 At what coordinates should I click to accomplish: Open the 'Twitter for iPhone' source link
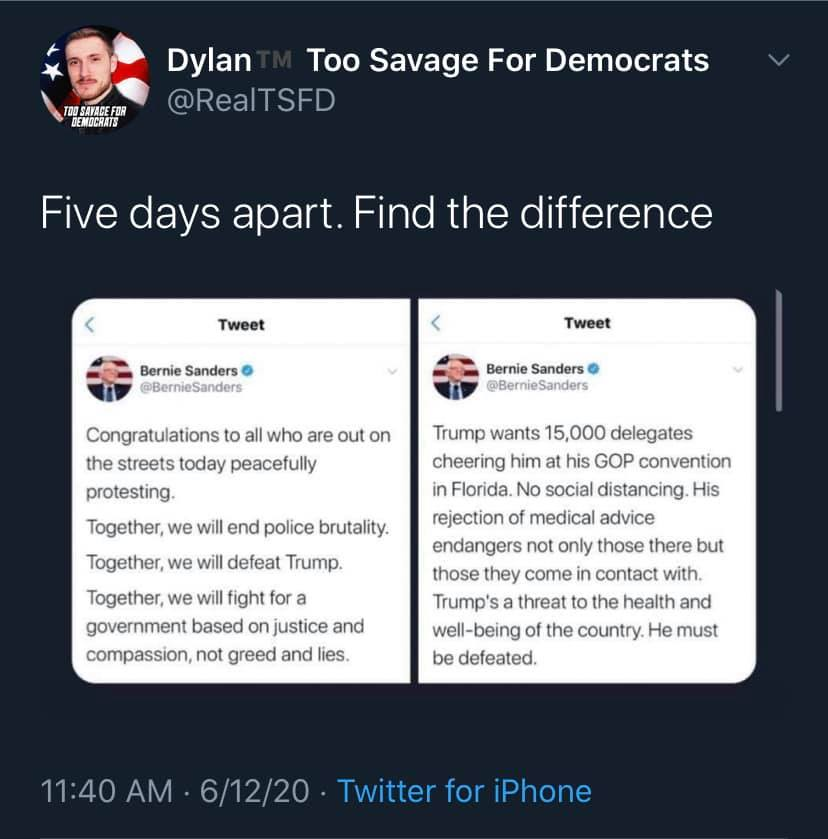point(464,792)
